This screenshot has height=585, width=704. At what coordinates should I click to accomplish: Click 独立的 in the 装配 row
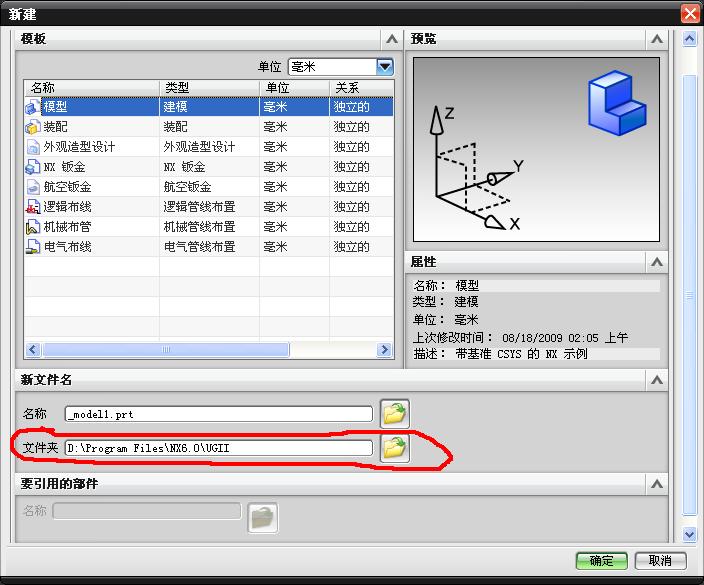pos(352,127)
